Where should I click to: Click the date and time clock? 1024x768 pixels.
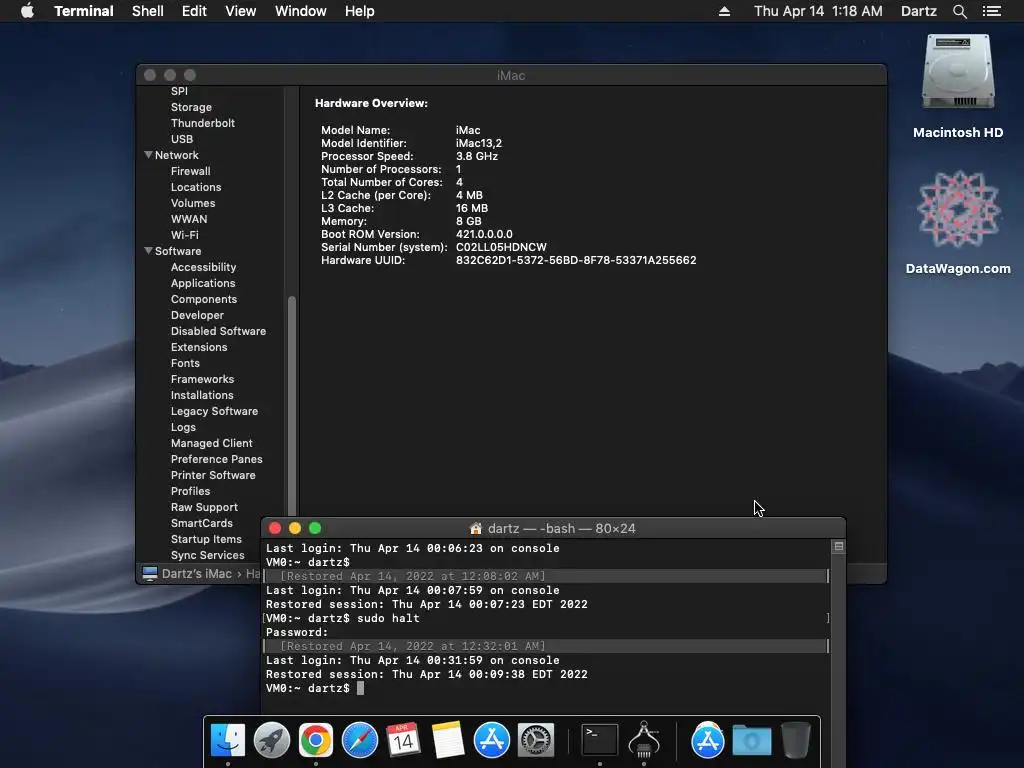[818, 11]
